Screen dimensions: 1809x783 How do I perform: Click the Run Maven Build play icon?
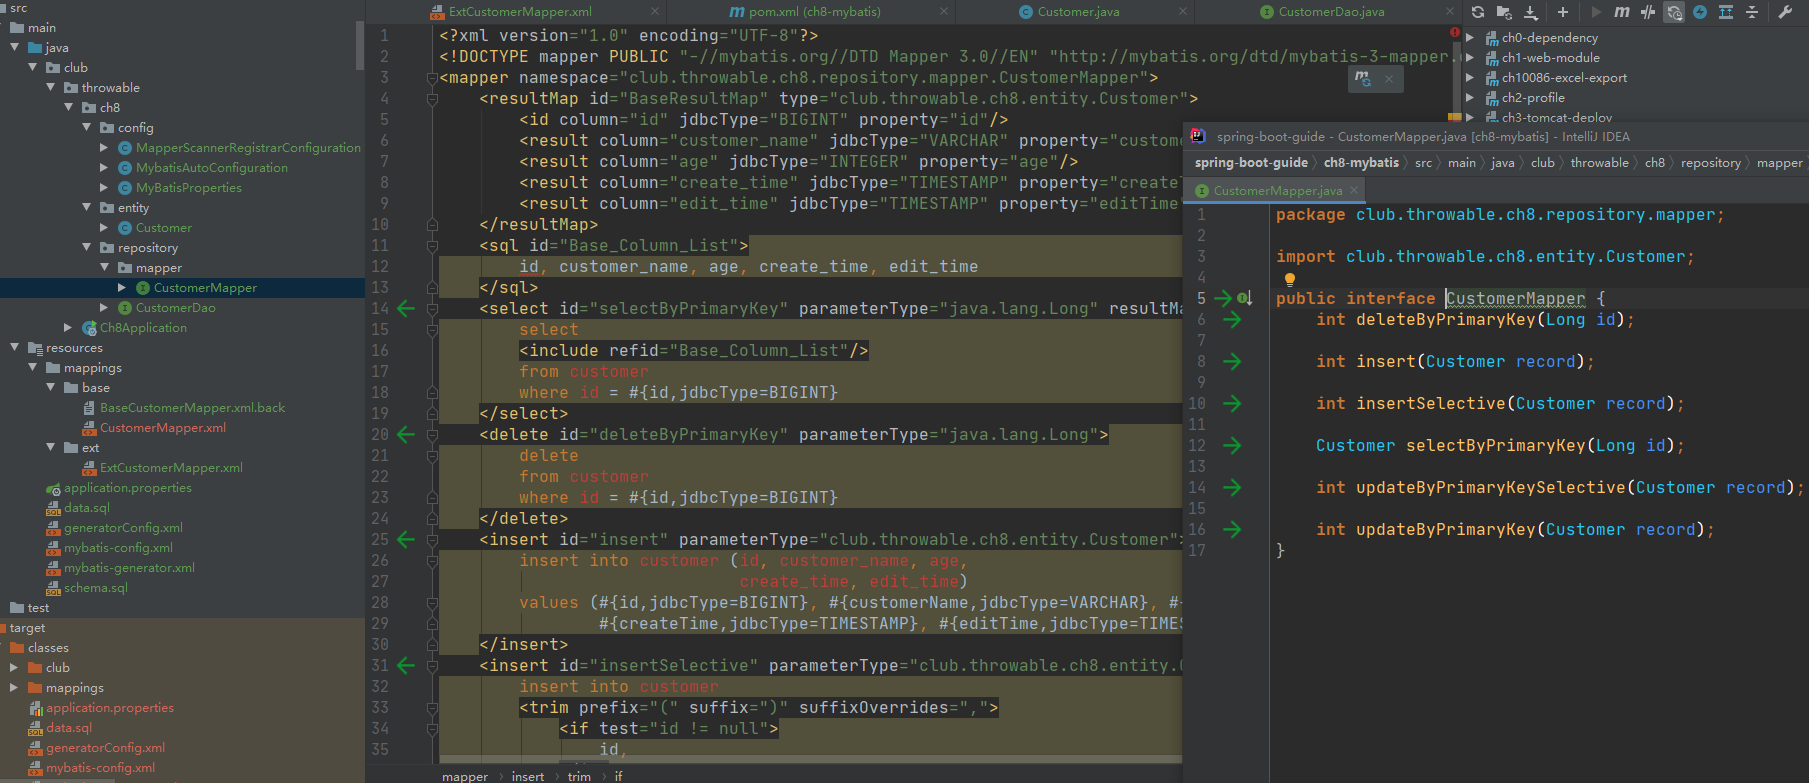(1596, 12)
